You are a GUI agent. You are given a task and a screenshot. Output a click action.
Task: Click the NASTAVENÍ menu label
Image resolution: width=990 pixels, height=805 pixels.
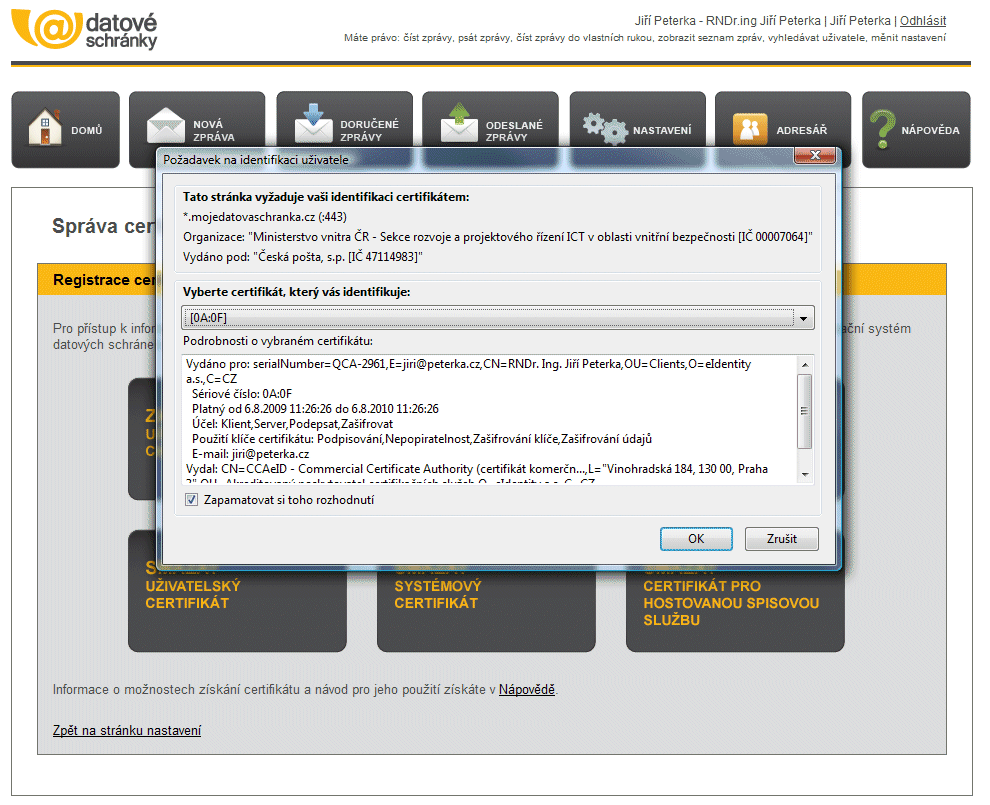(x=662, y=130)
